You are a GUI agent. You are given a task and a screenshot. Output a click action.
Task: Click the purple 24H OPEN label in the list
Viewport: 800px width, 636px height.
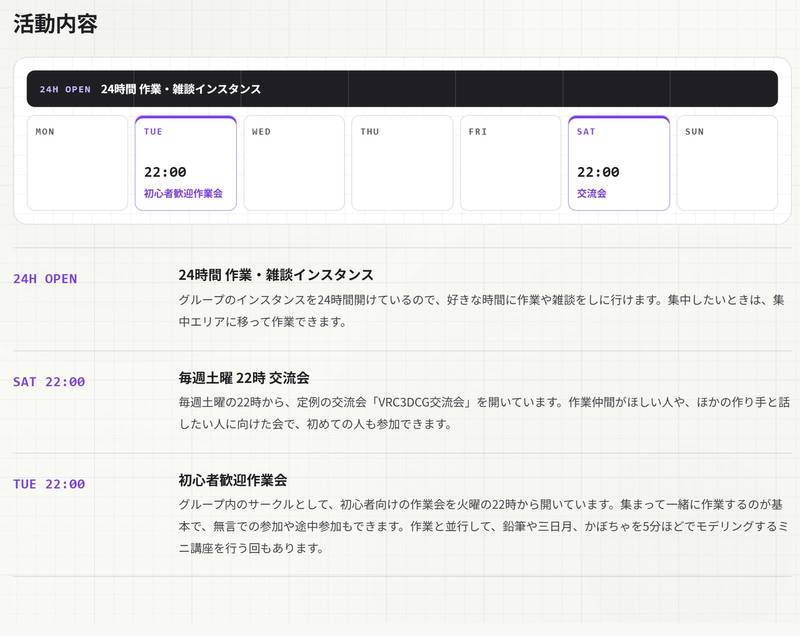point(45,279)
